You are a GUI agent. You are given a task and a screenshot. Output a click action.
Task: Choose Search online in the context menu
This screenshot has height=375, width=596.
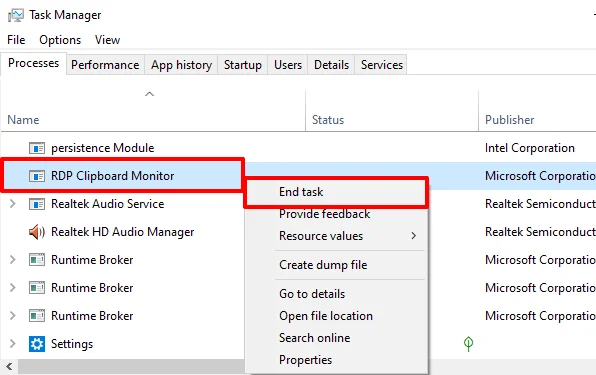point(336,338)
